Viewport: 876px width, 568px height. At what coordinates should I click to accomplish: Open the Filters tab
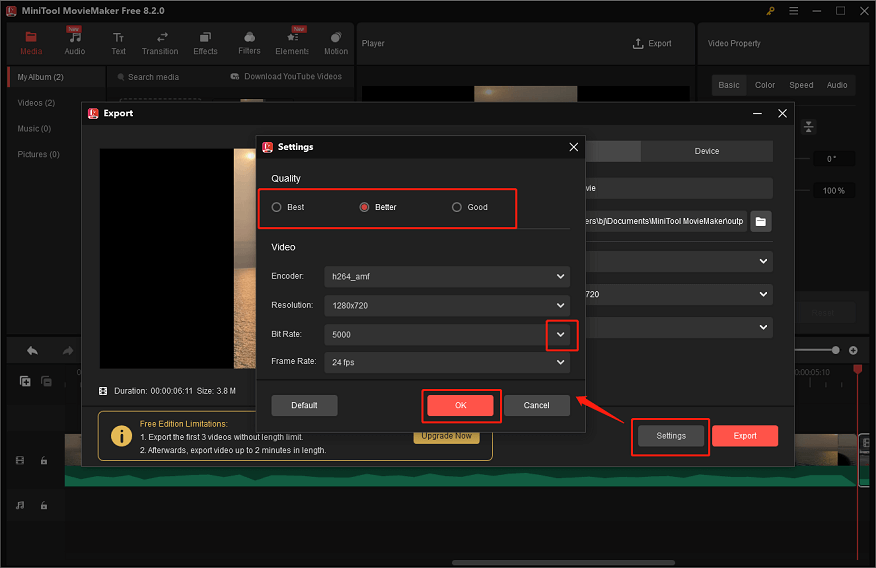[x=249, y=43]
